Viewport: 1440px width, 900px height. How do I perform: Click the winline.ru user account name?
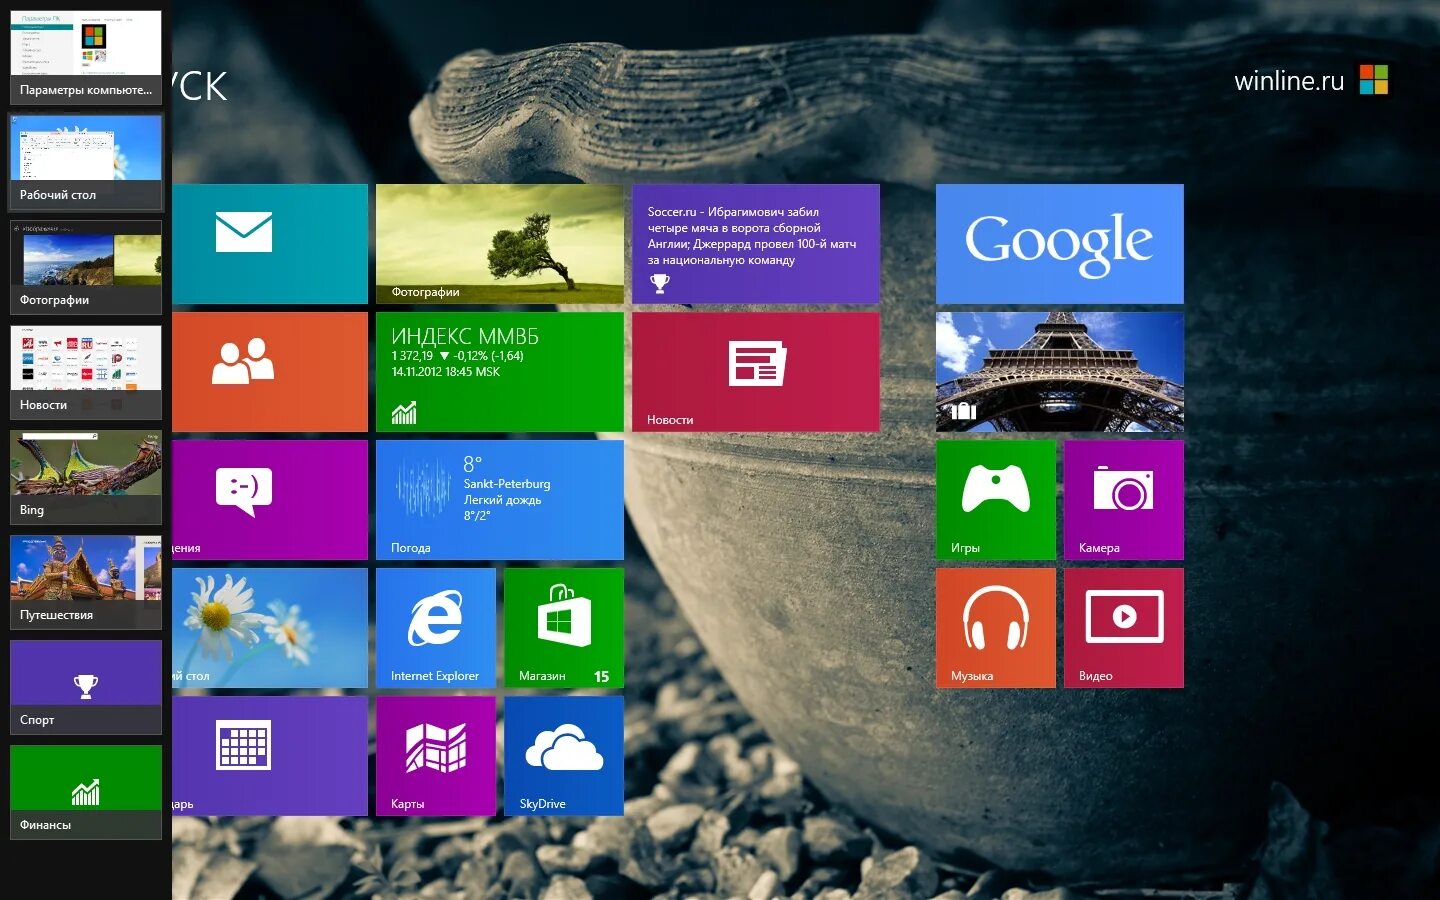pos(1289,80)
